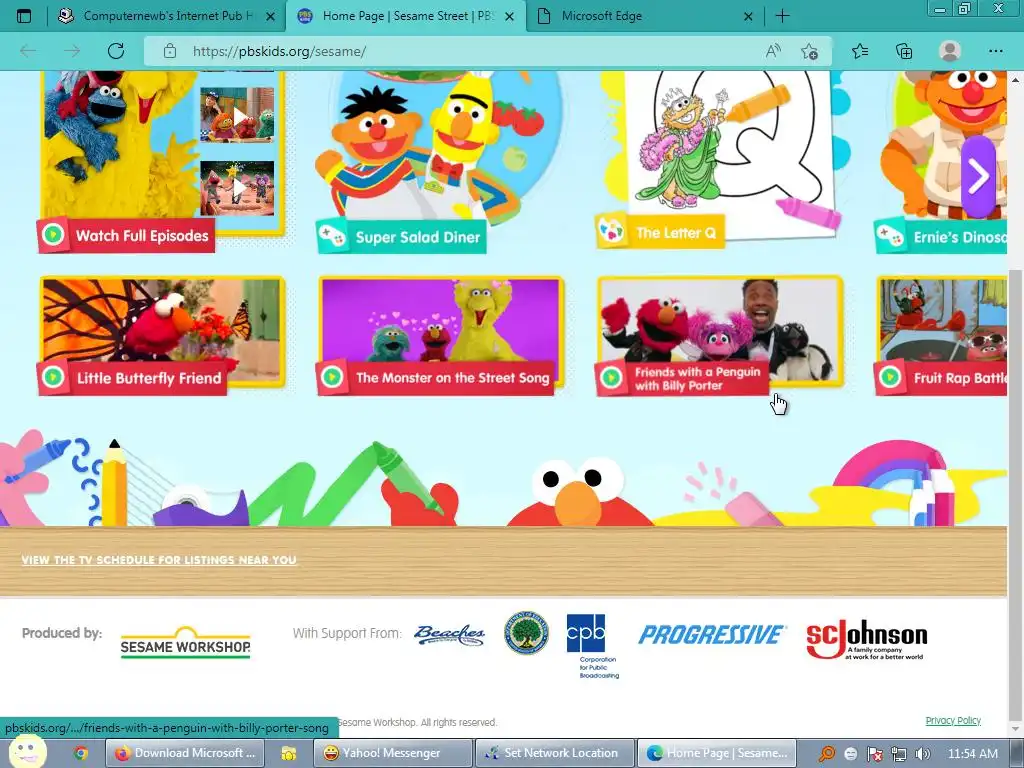Click the play icon on Watch Full Episodes
Screen dimensions: 1024x768
[x=53, y=234]
